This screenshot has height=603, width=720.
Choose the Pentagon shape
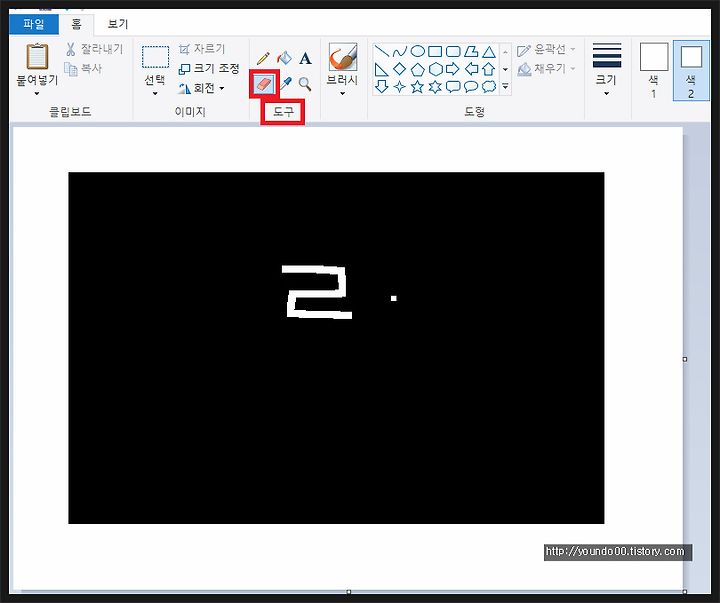pyautogui.click(x=417, y=69)
